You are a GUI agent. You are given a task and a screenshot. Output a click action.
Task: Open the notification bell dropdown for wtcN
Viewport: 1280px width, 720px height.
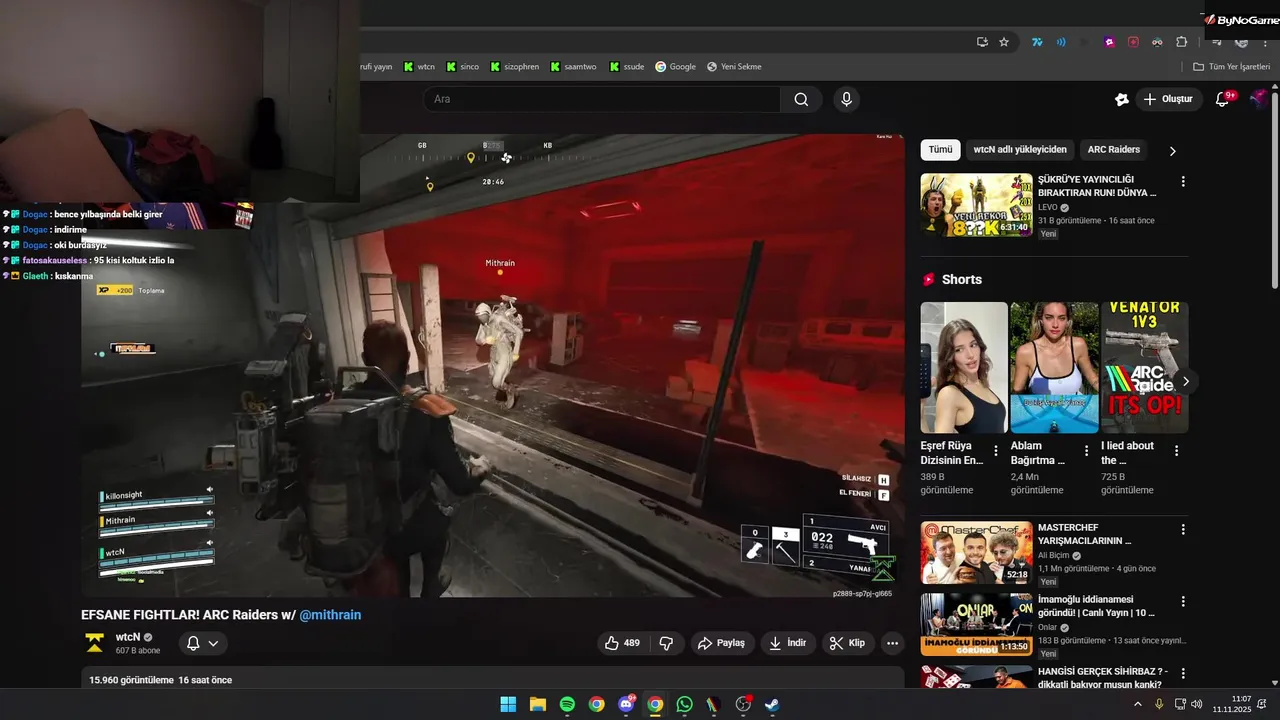(202, 643)
